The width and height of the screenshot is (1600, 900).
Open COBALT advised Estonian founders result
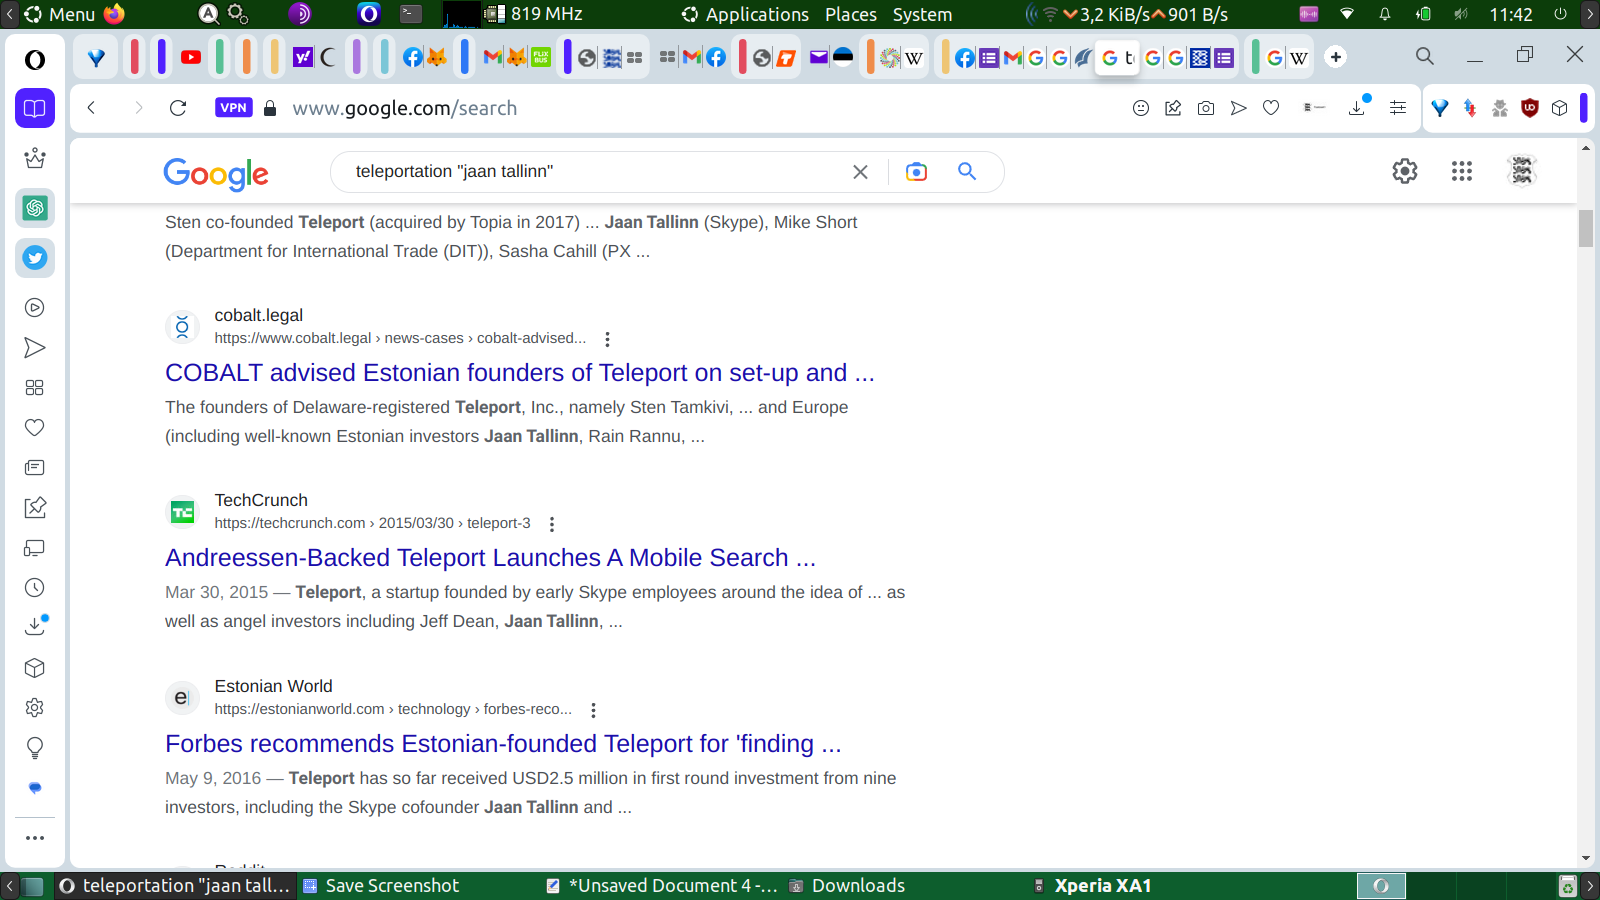[x=520, y=373]
